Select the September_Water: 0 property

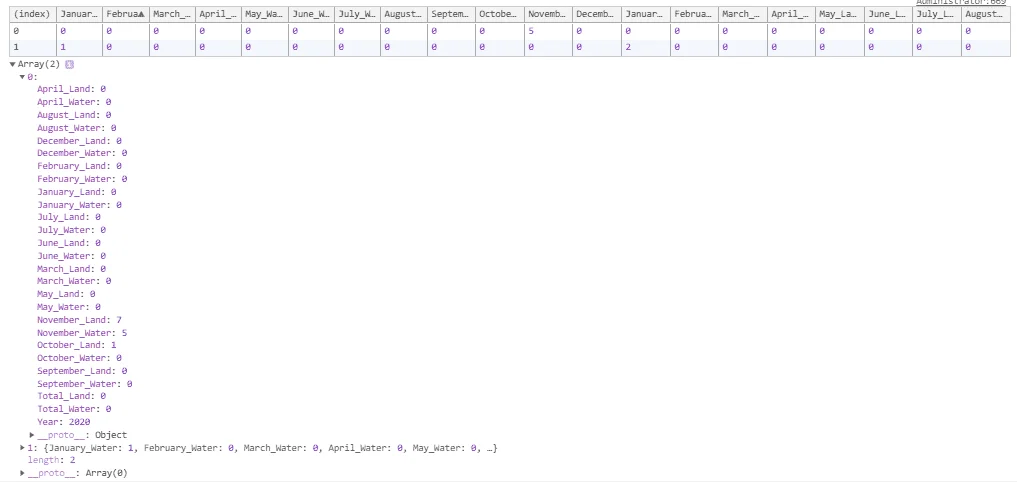84,384
